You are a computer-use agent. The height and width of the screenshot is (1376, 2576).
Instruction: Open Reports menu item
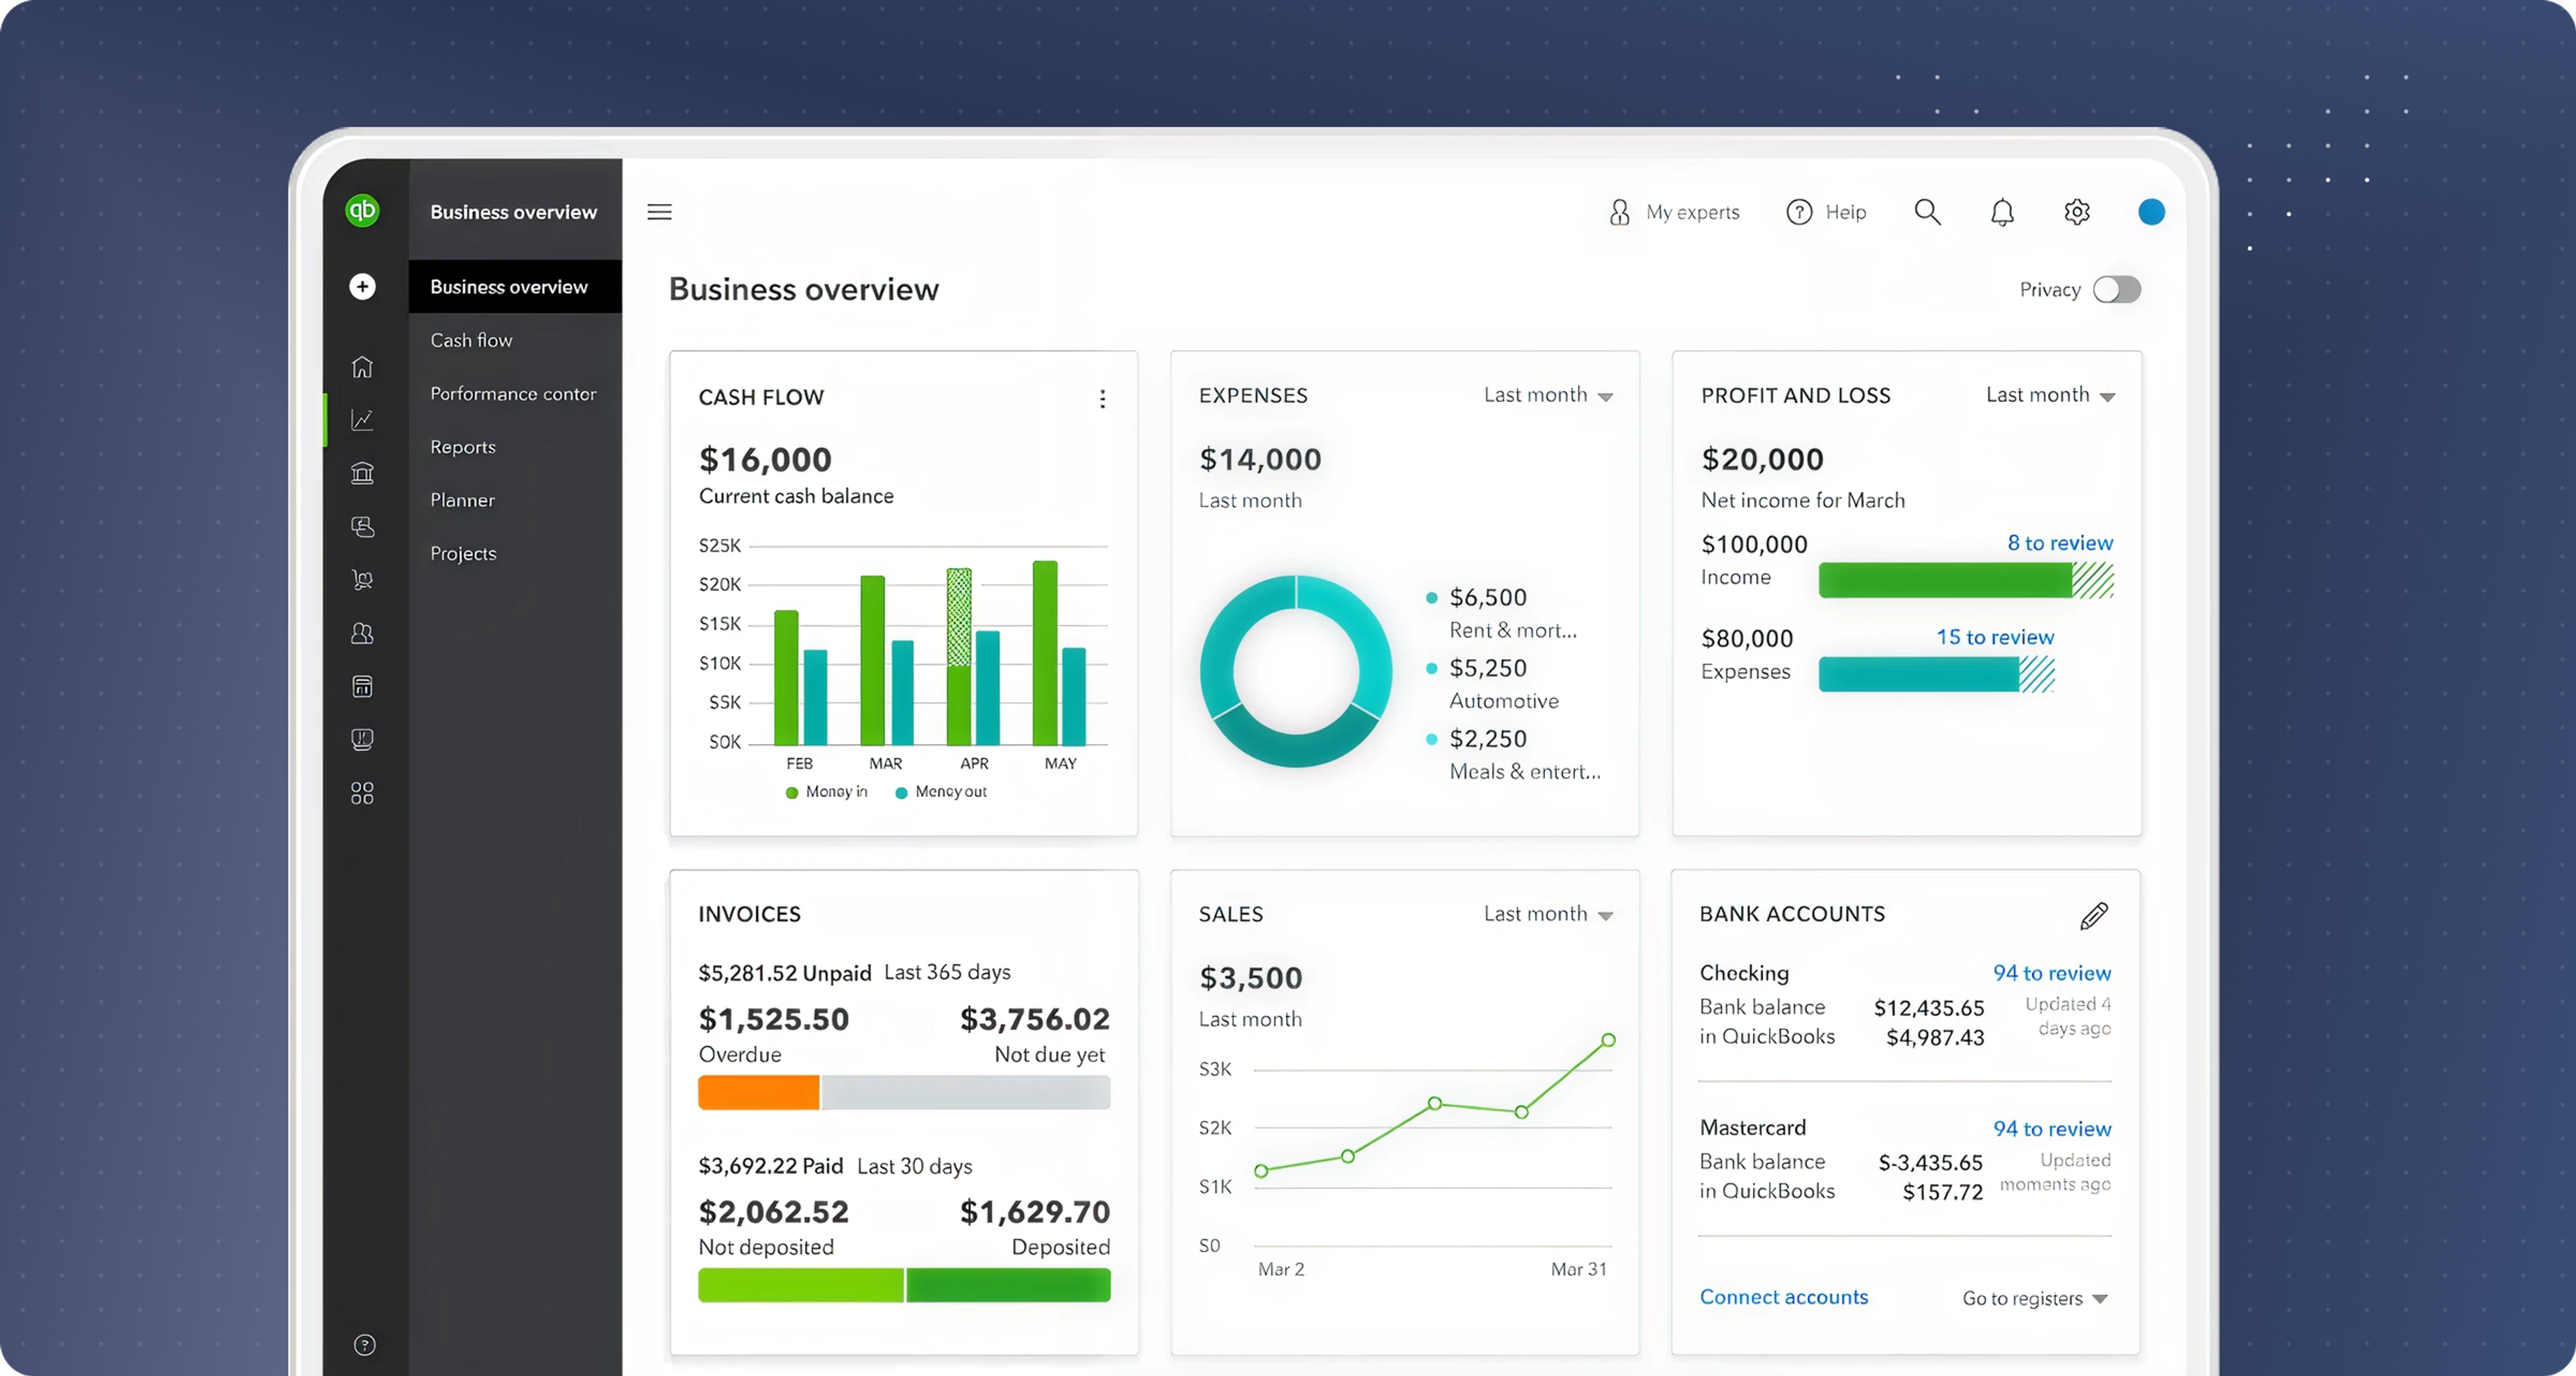coord(463,447)
